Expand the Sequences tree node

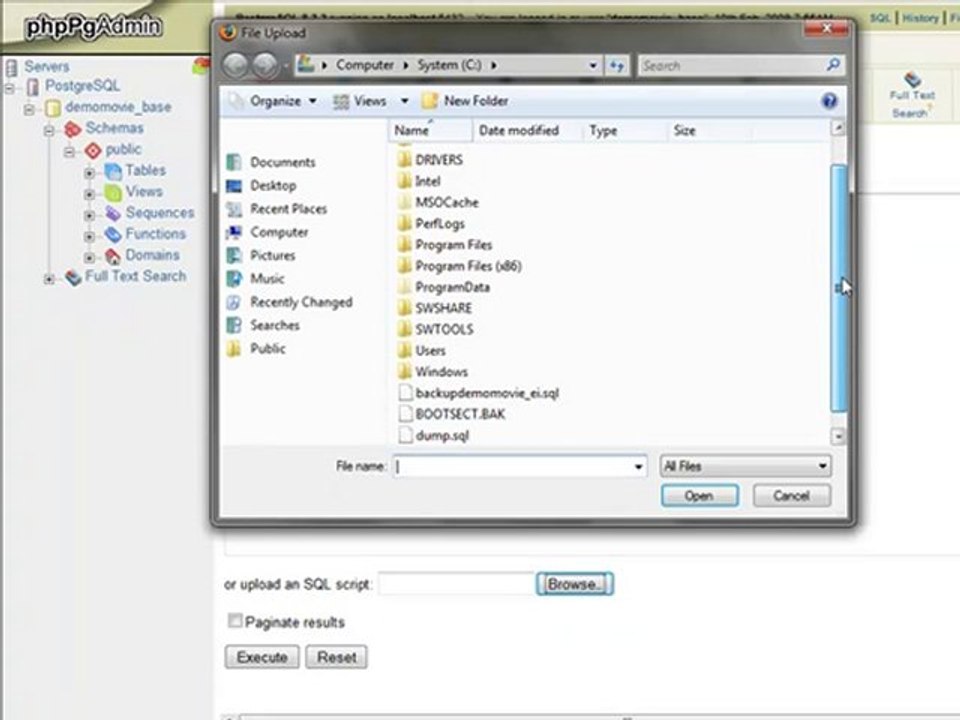tap(89, 216)
